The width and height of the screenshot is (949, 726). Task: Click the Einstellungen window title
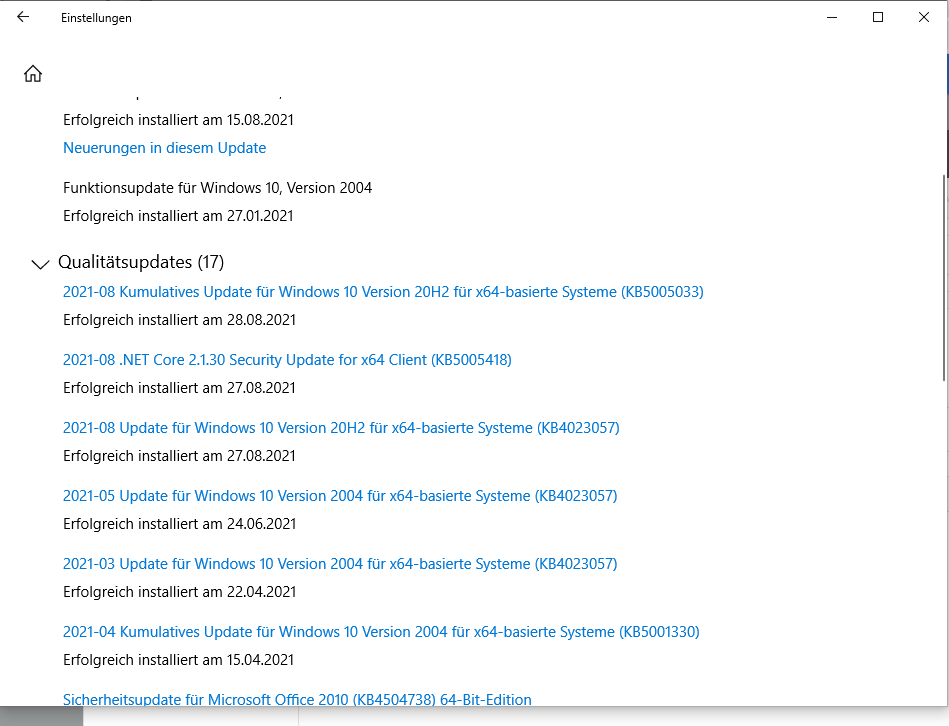click(x=96, y=18)
